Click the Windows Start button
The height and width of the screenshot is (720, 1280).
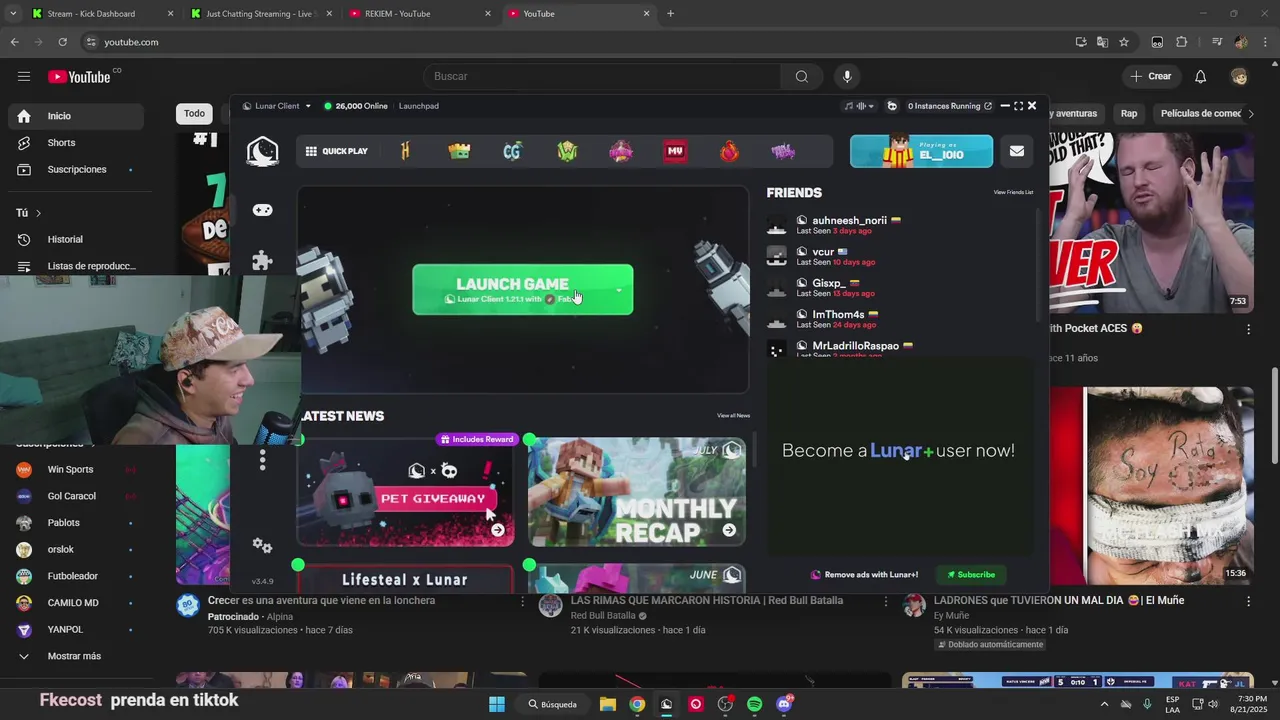(x=497, y=704)
